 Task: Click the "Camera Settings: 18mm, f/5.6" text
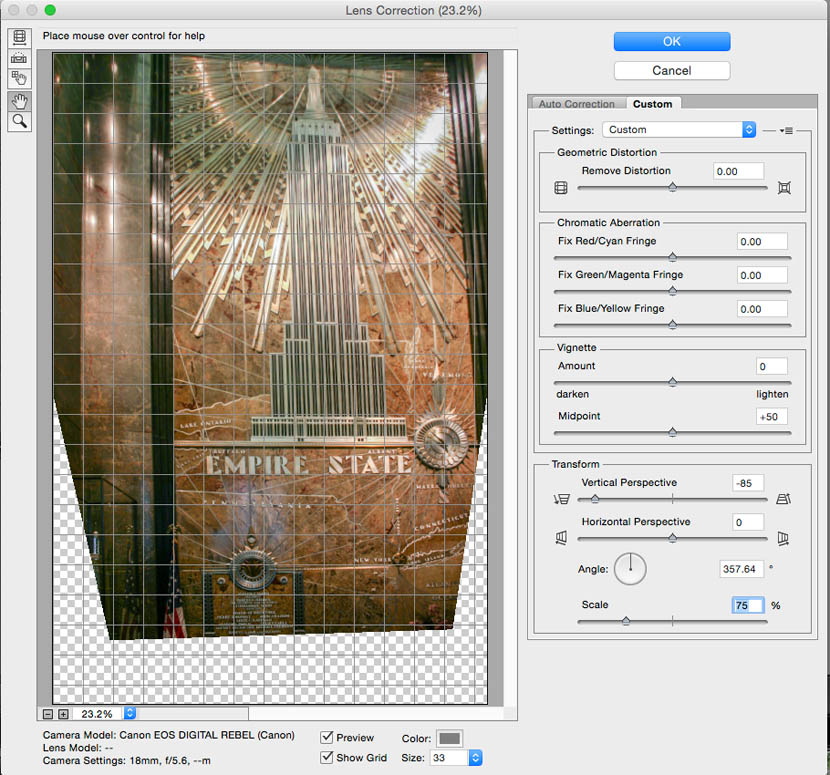click(x=127, y=761)
